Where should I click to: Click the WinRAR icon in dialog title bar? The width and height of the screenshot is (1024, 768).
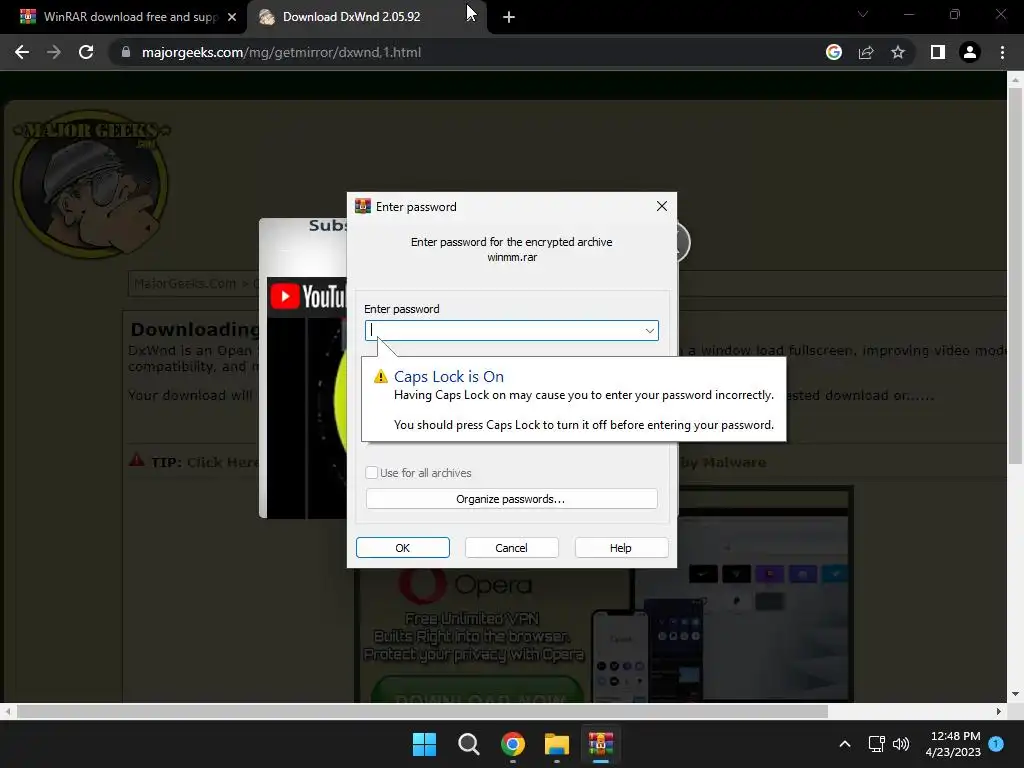[362, 206]
